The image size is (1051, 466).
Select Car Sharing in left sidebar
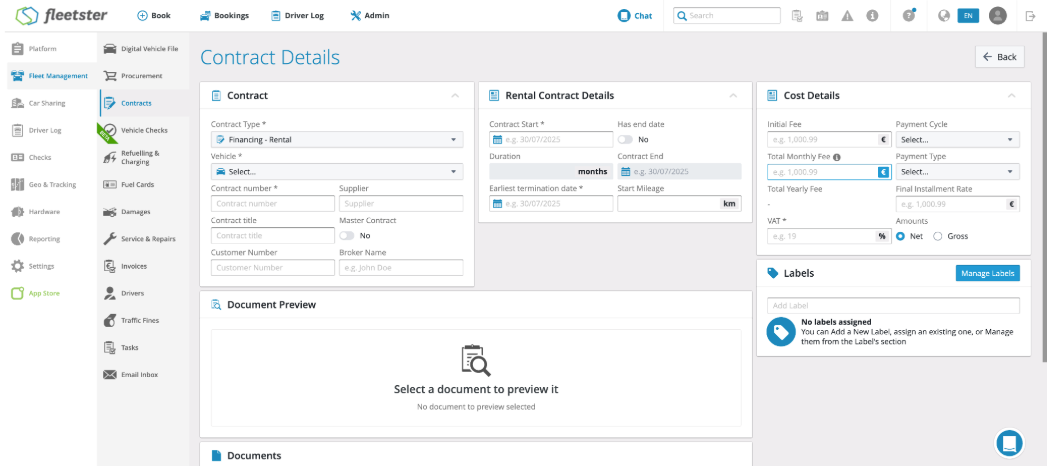coord(48,103)
